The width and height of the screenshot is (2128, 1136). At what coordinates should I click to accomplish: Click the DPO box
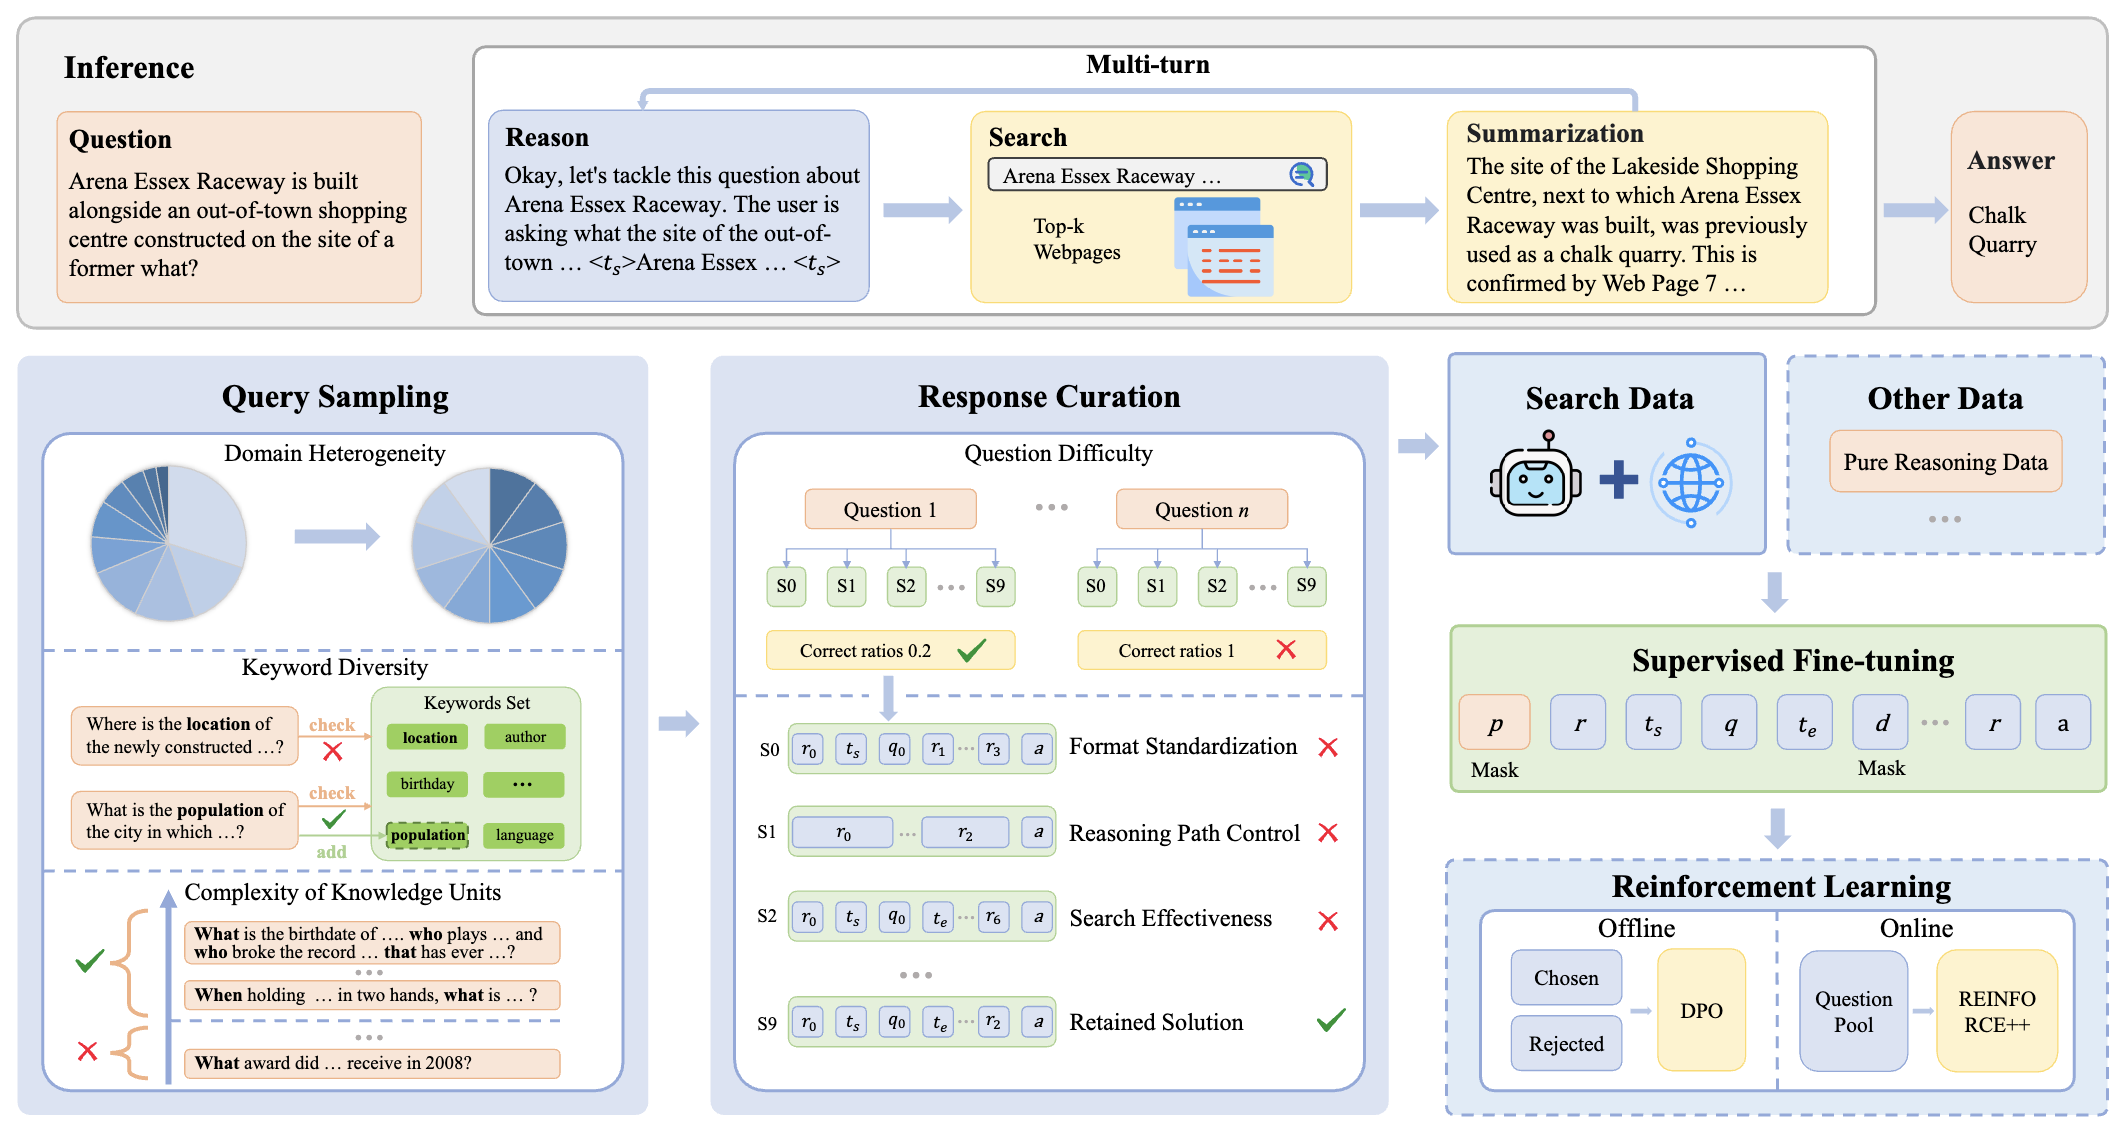(x=1701, y=1010)
